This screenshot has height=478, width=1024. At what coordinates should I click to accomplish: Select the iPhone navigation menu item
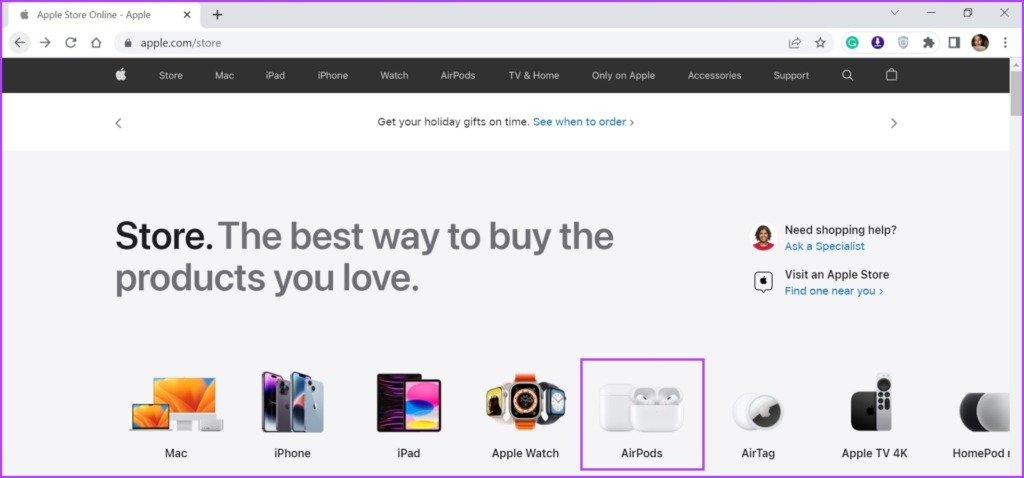point(333,76)
